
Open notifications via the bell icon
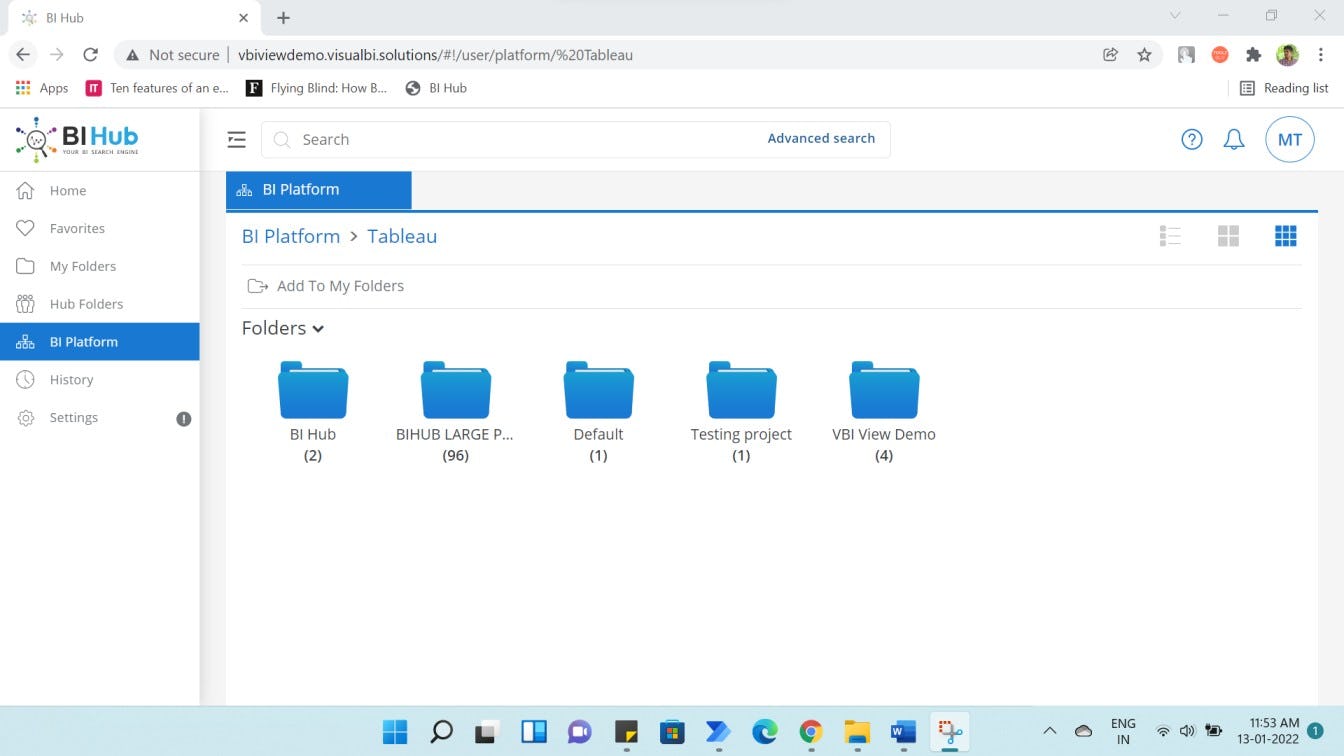point(1234,139)
